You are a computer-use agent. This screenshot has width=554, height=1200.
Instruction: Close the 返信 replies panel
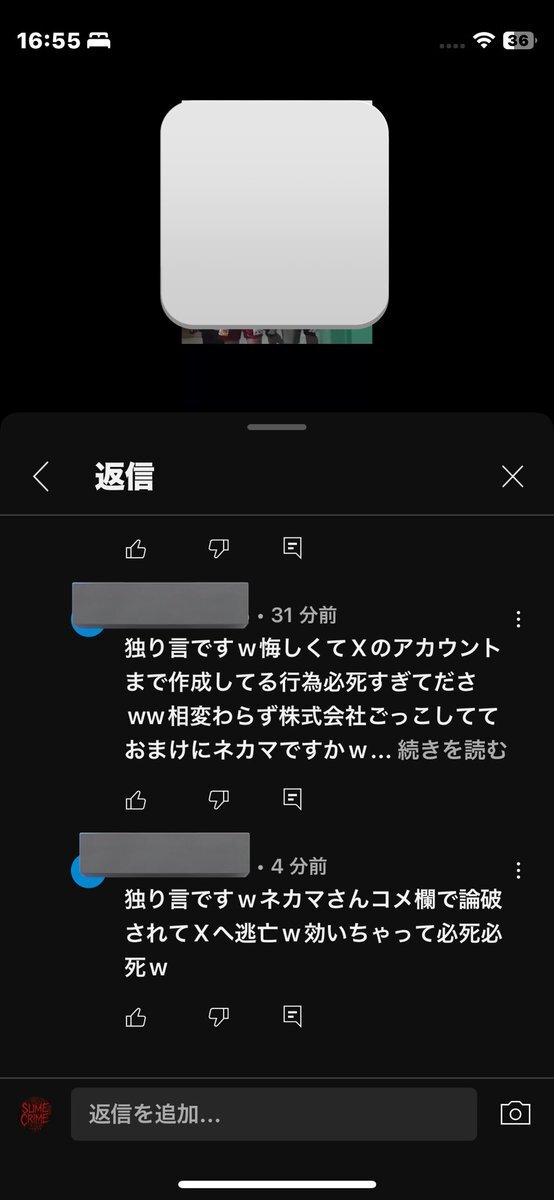513,477
